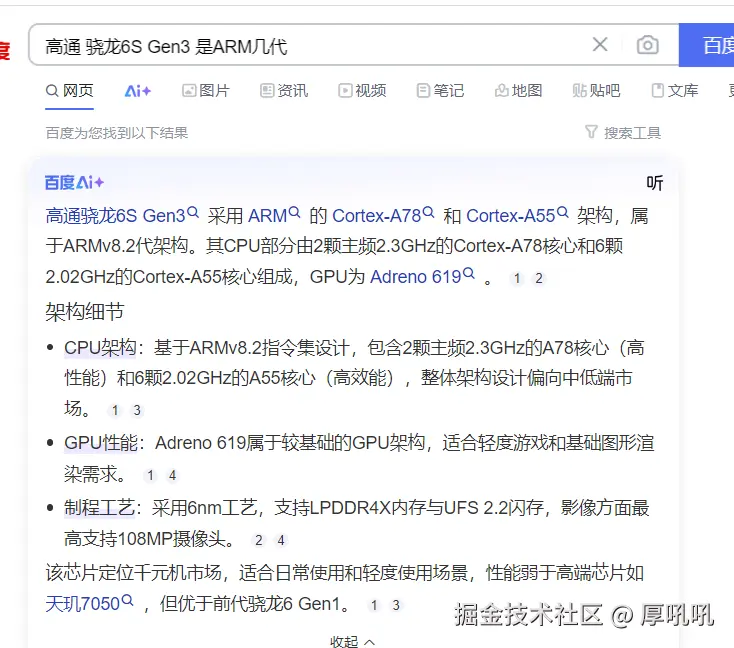Open the 地图 tab
The height and width of the screenshot is (648, 734).
(x=519, y=90)
